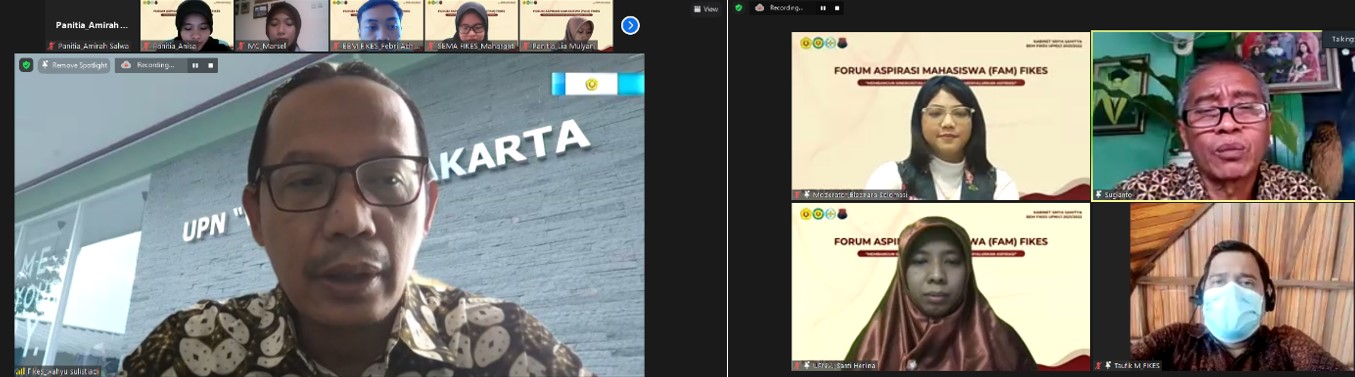The height and width of the screenshot is (377, 1355).
Task: Click the muted mic icon beside MC_Marsel
Action: point(240,46)
